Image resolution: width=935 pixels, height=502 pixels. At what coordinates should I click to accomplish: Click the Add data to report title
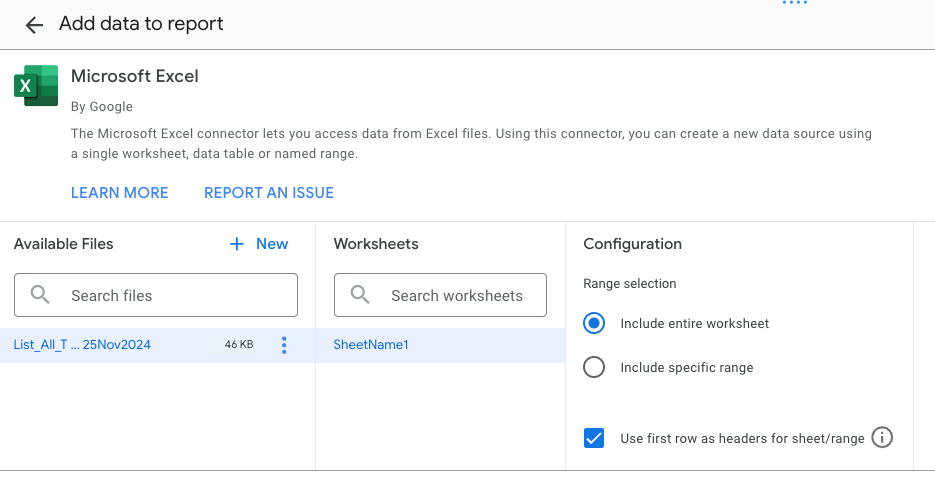coord(141,24)
